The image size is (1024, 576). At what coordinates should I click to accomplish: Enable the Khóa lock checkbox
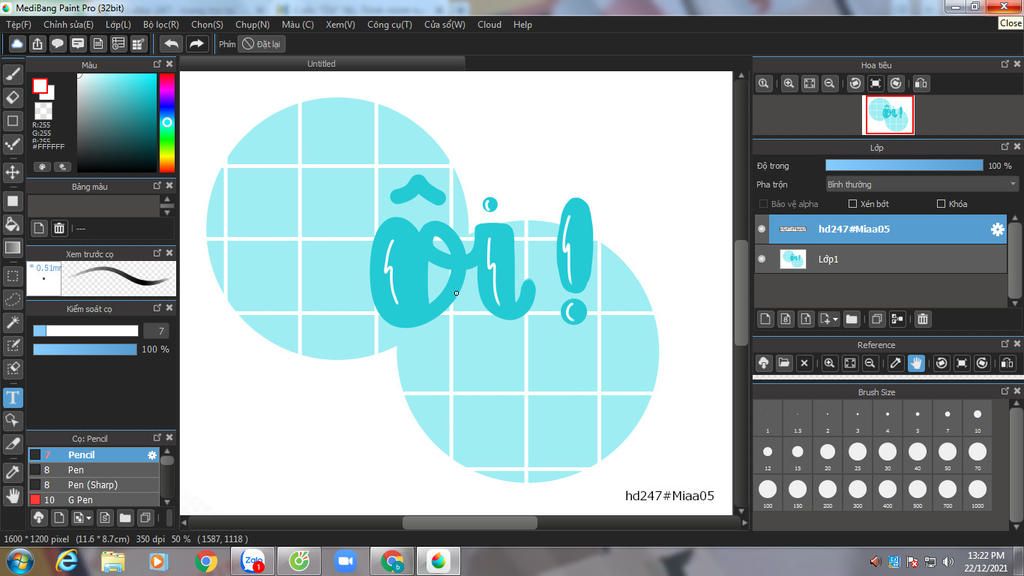(941, 204)
